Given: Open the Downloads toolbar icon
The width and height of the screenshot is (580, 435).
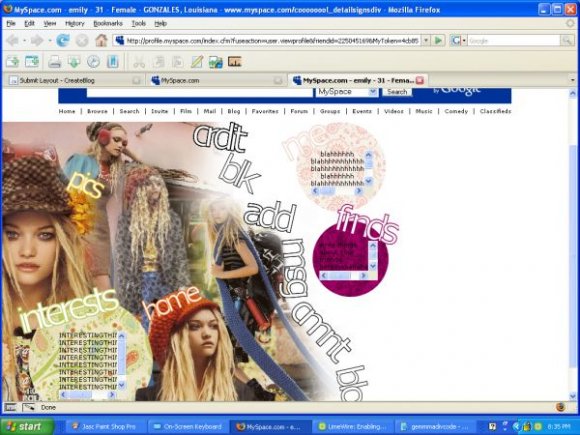Looking at the screenshot, I should tap(74, 61).
